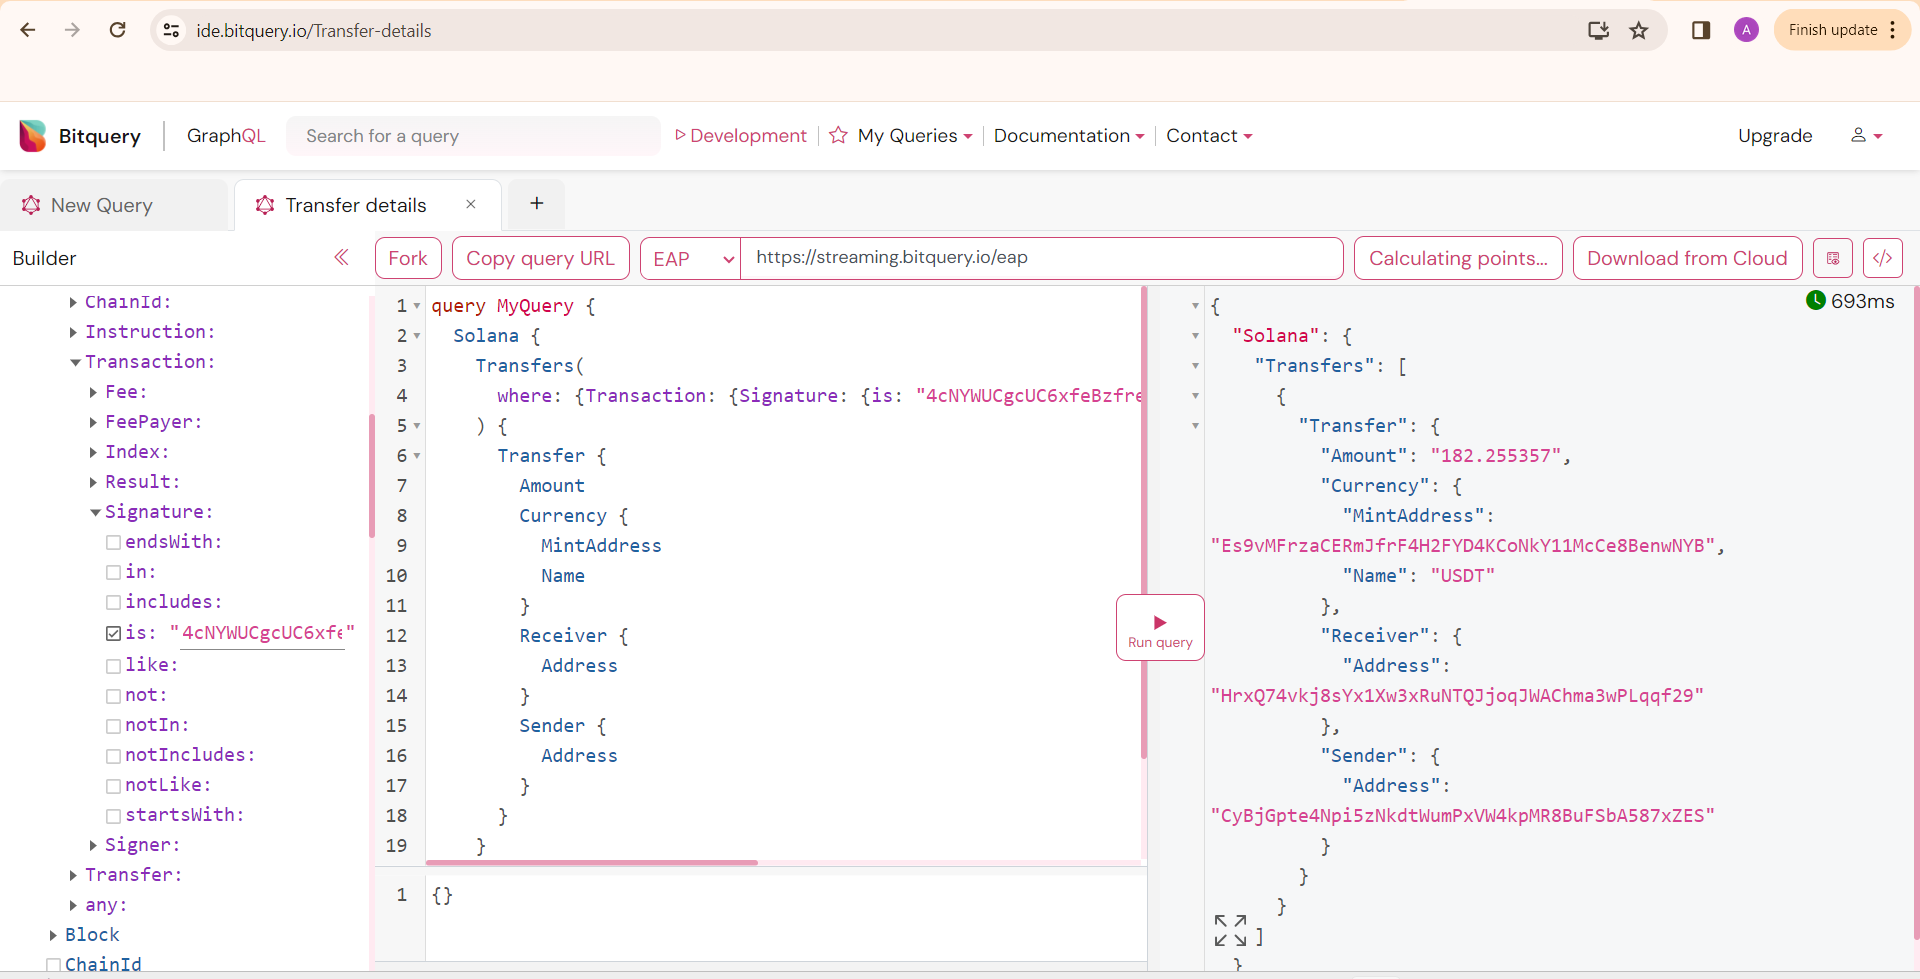Image resolution: width=1920 pixels, height=979 pixels.
Task: Check the like filter checkbox
Action: pos(114,665)
